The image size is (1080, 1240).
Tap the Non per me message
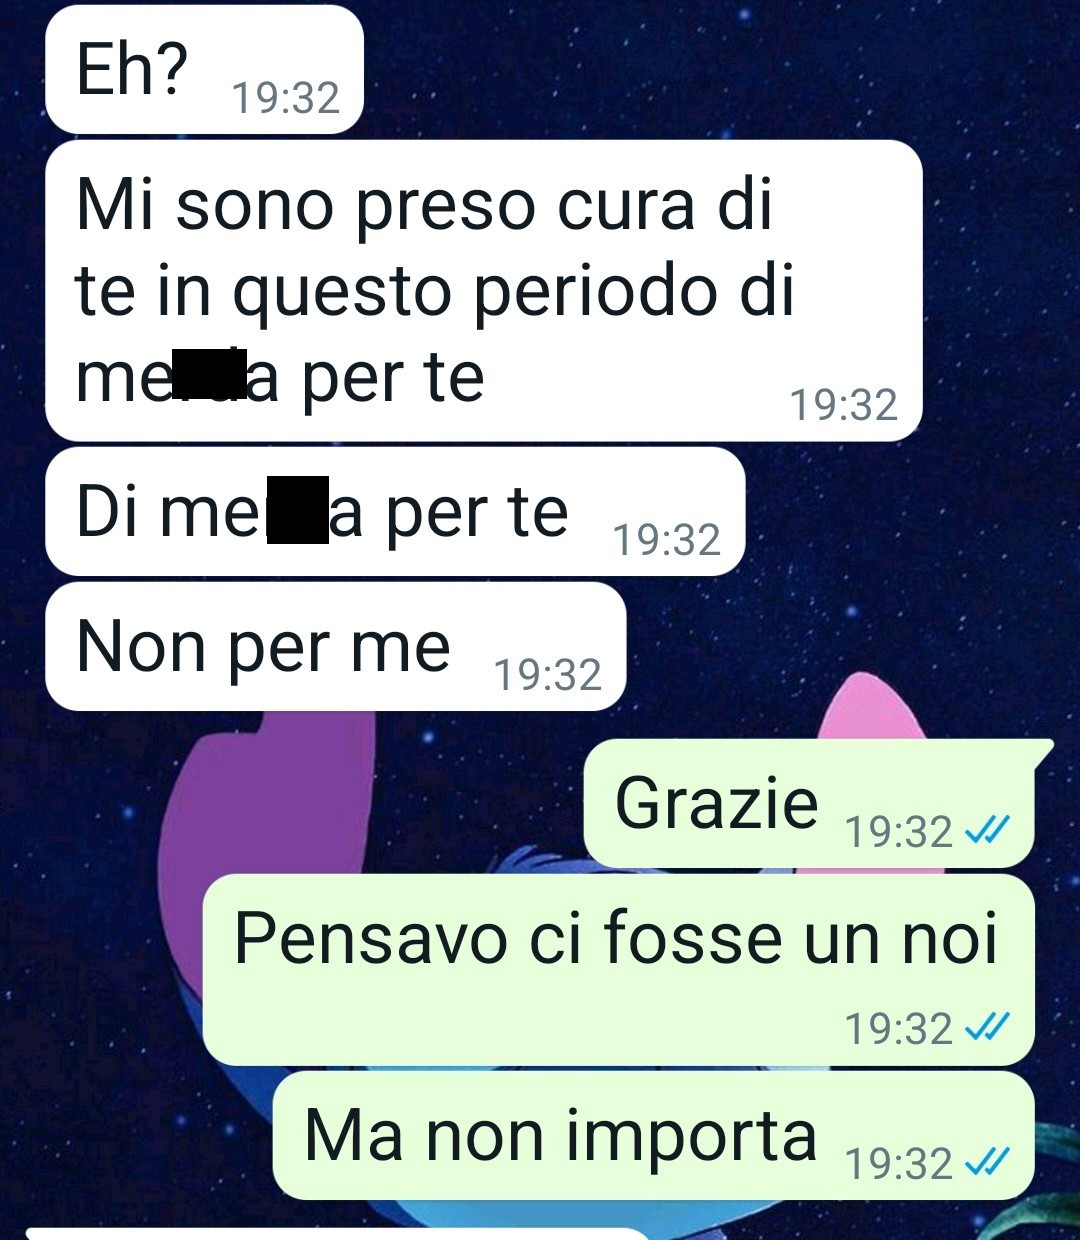tap(335, 647)
